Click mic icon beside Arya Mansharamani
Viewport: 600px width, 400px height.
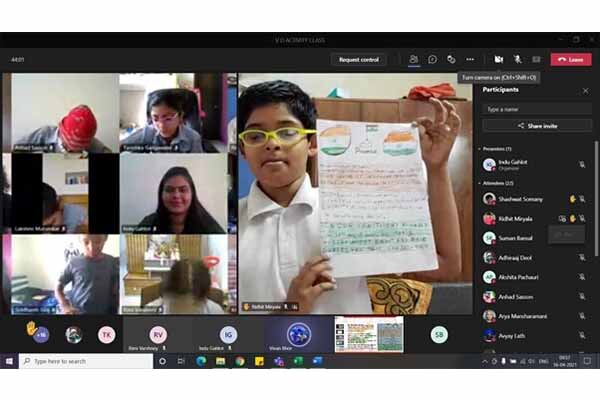point(582,316)
